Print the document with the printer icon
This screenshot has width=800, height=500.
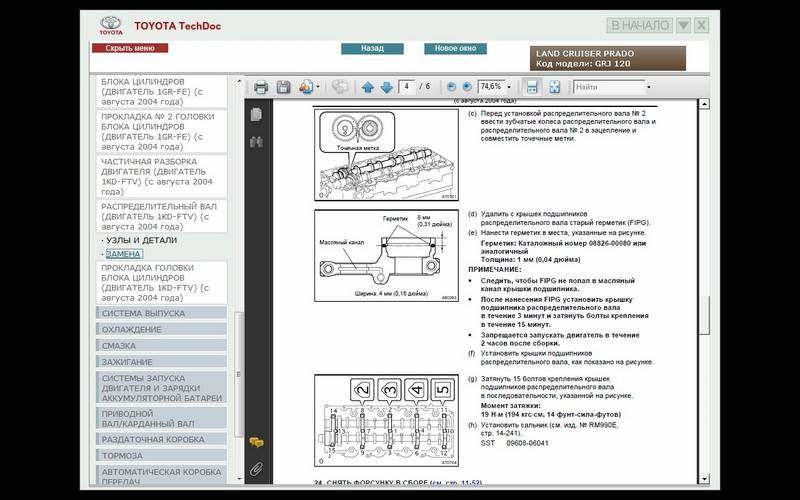tap(261, 87)
